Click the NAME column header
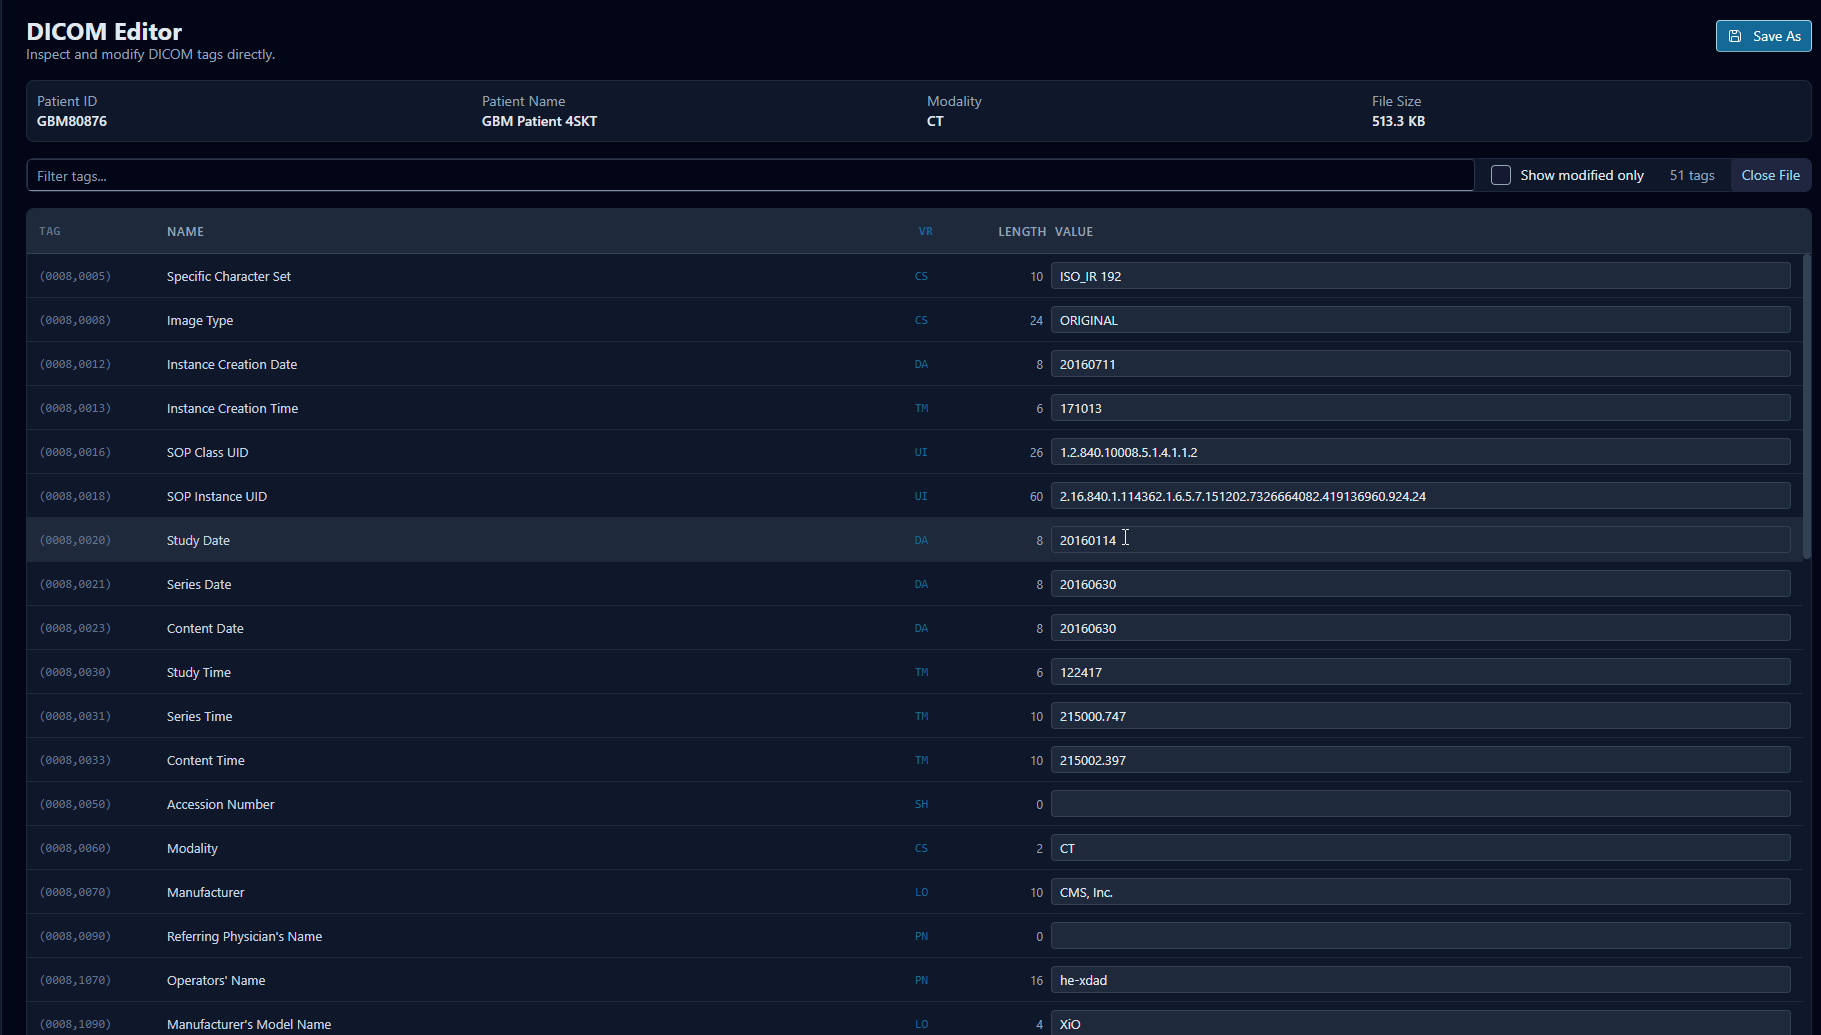Screen dimensions: 1821x1035 (x=185, y=232)
